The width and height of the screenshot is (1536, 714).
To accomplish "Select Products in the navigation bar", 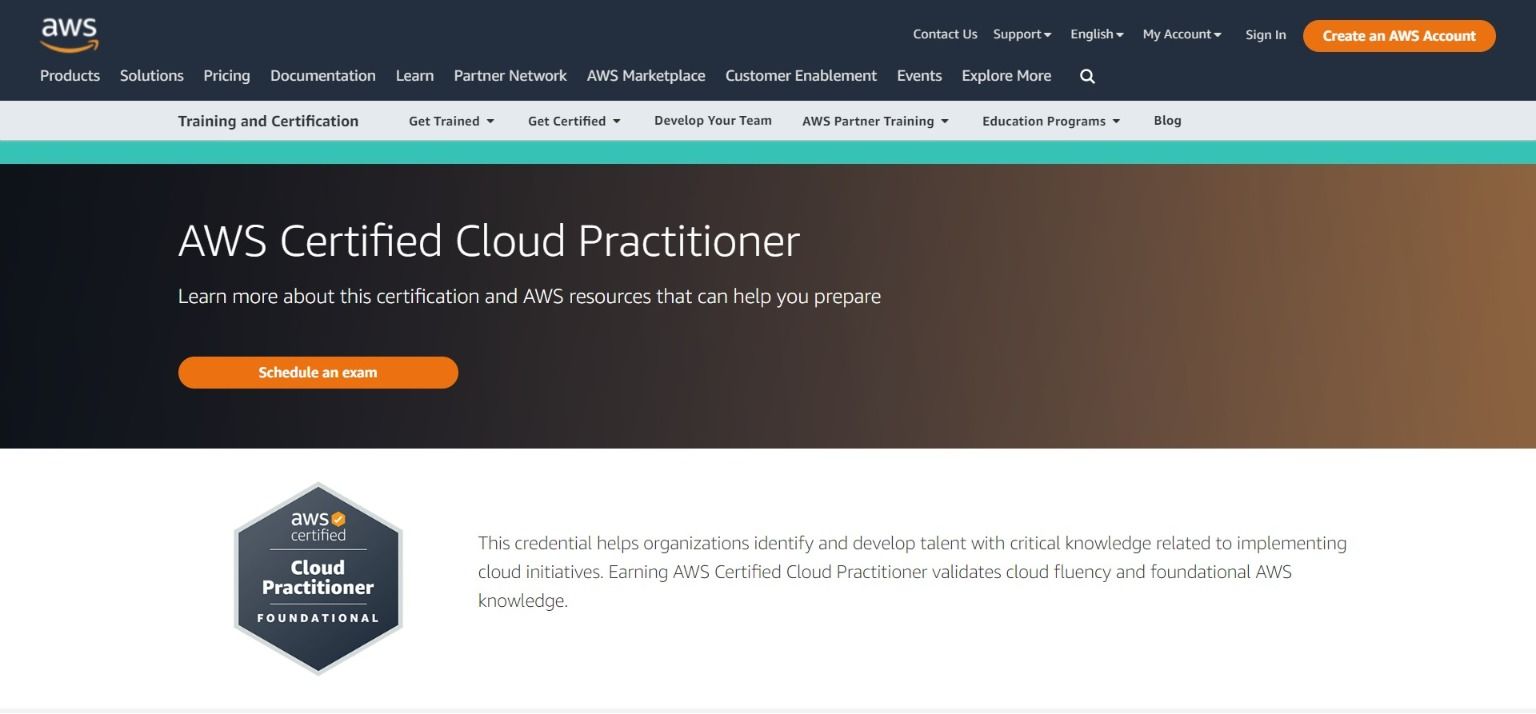I will 69,75.
